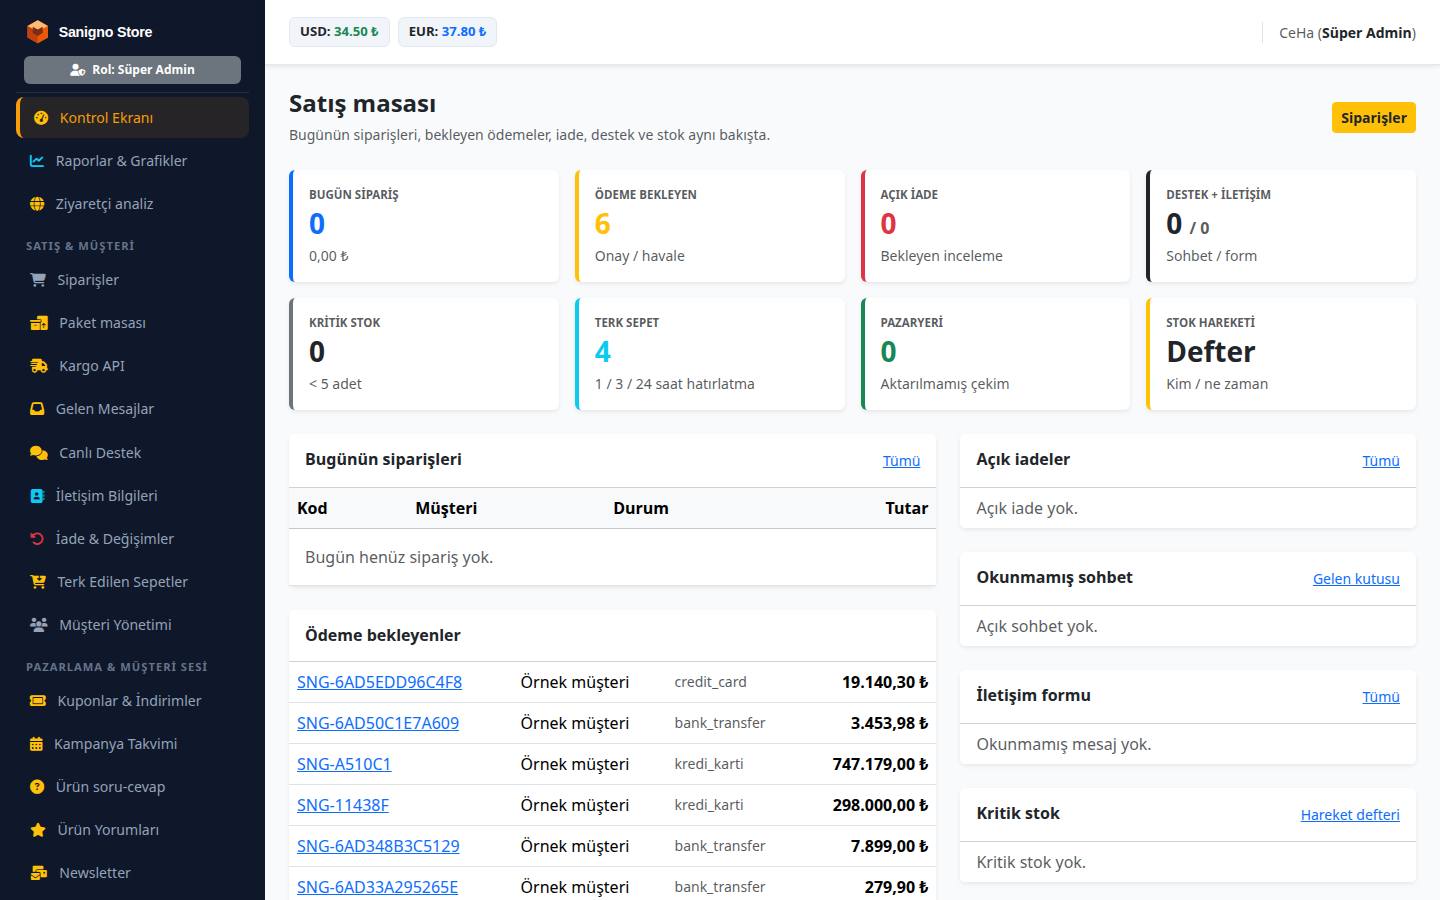The height and width of the screenshot is (900, 1440).
Task: Go to Ziyaretçi analiz in sidebar
Action: pos(132,204)
